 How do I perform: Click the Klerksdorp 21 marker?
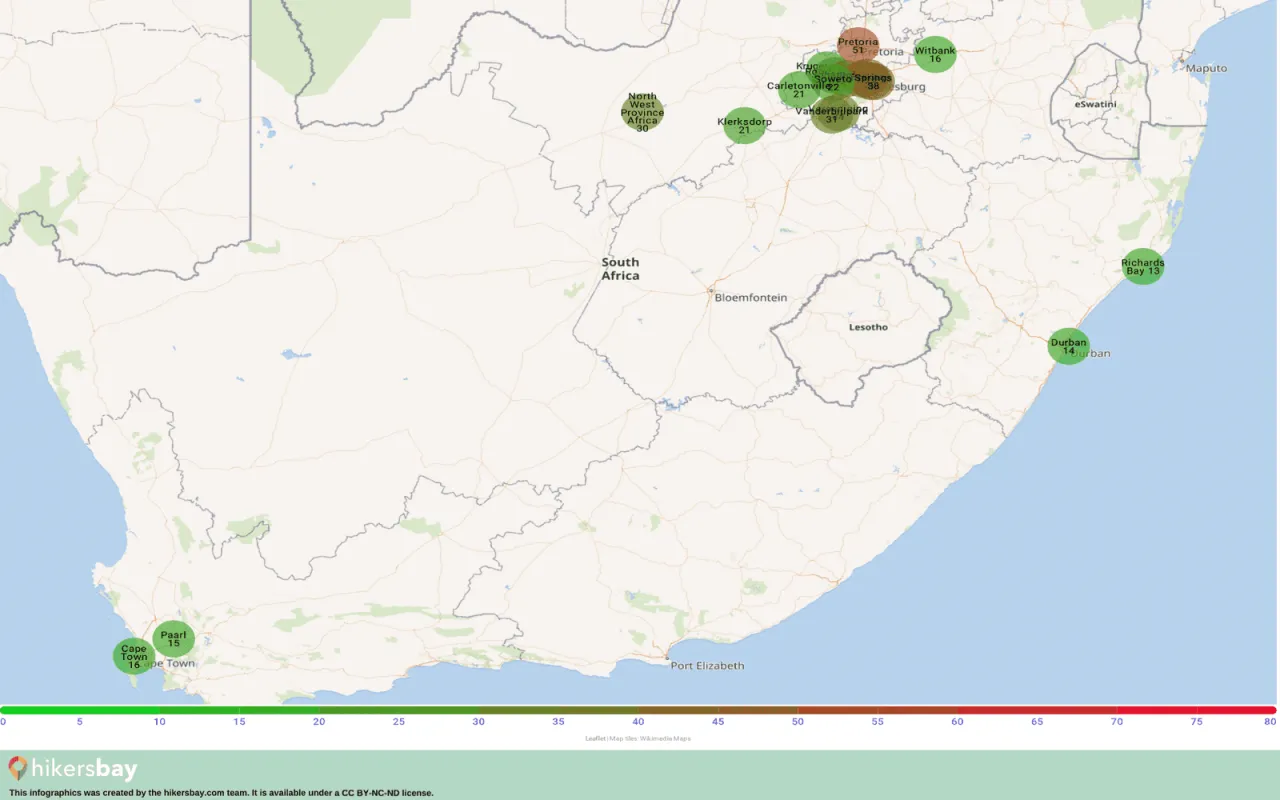(744, 125)
